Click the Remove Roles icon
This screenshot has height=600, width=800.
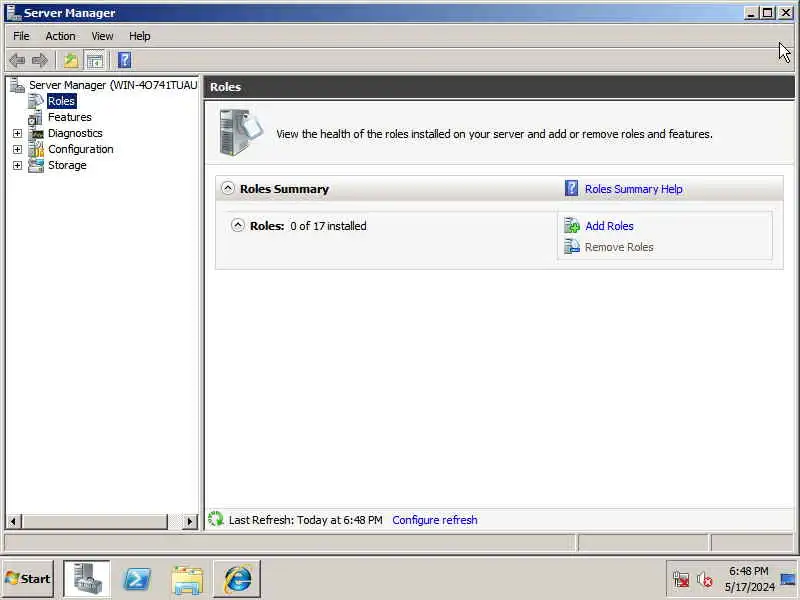(572, 247)
